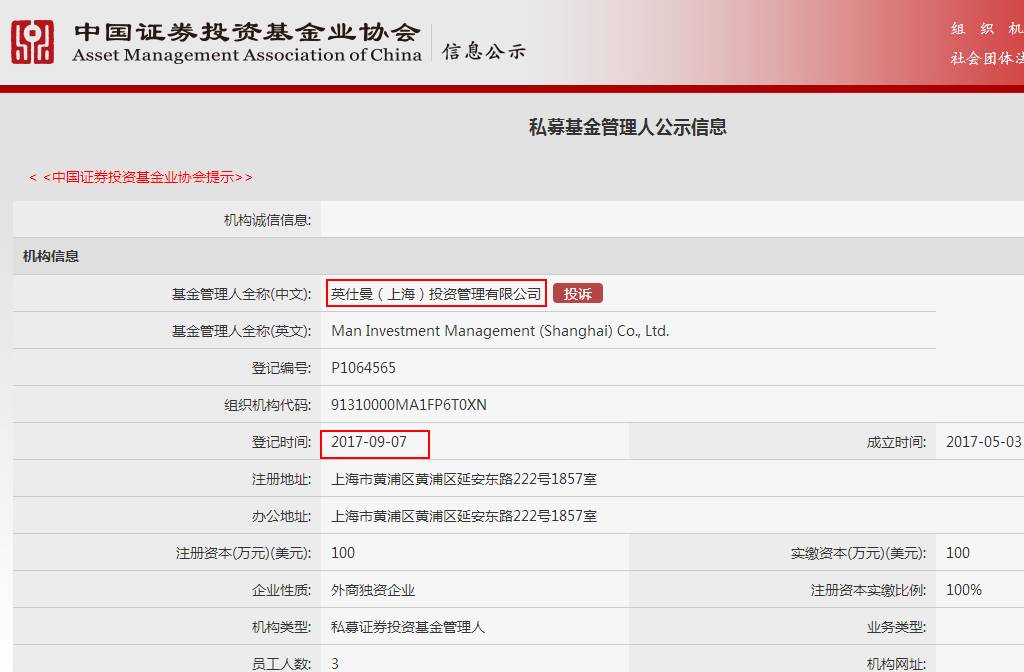Screen dimensions: 1024x672
Task: Click the 成立时间 label
Action: [x=896, y=442]
